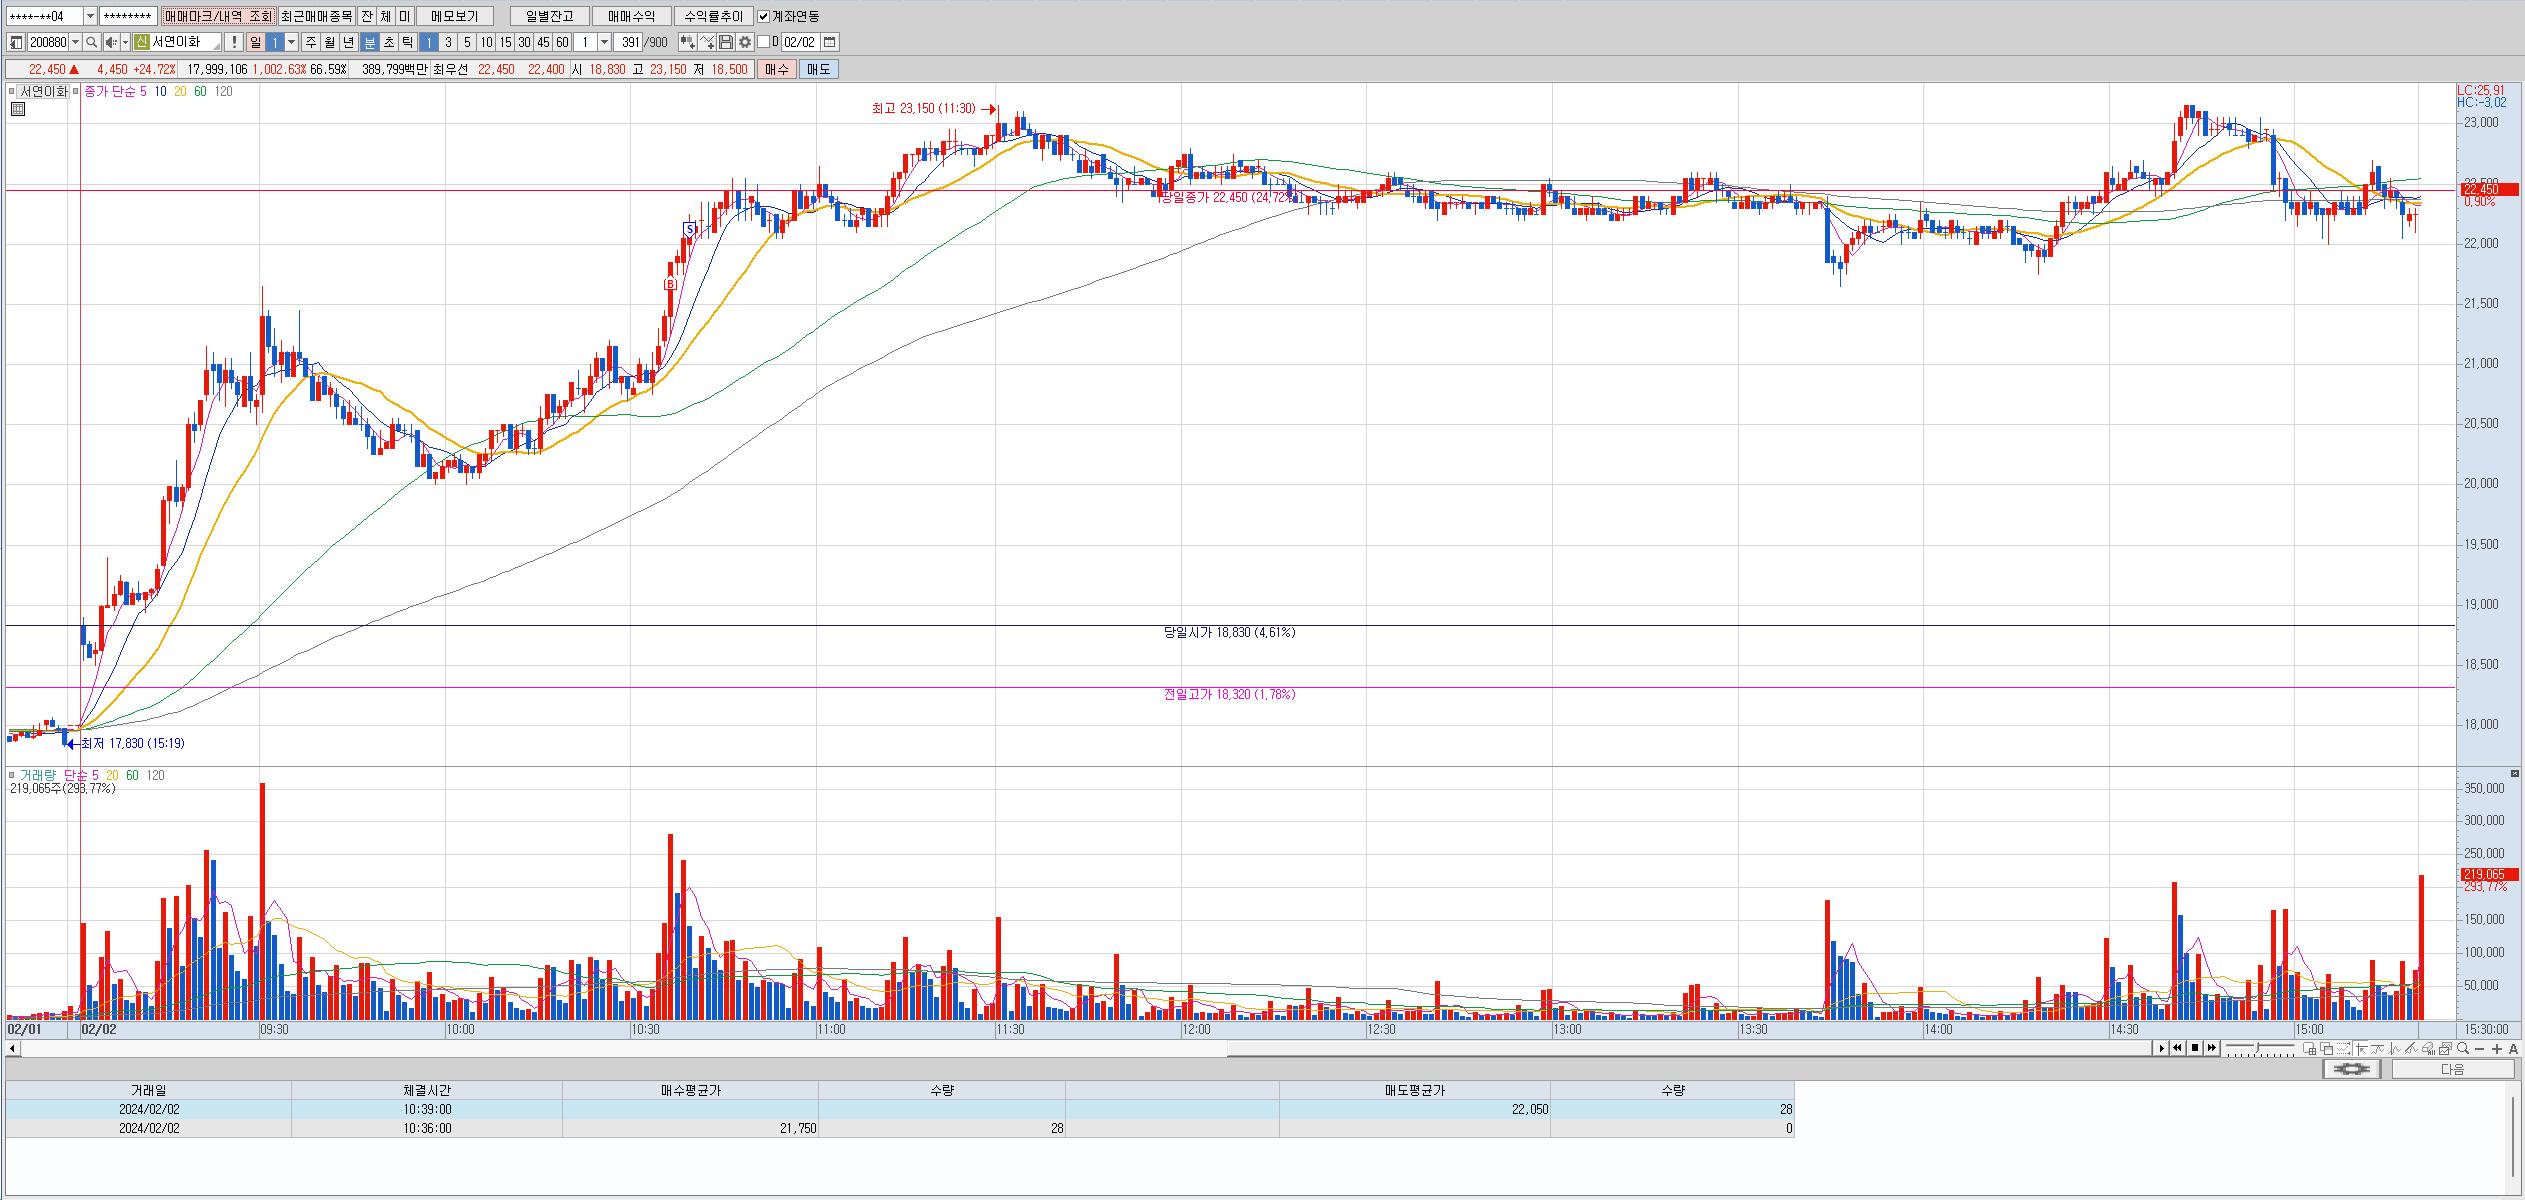Toggle the 계좌연동 checkbox
The width and height of the screenshot is (2525, 1200).
pyautogui.click(x=764, y=16)
